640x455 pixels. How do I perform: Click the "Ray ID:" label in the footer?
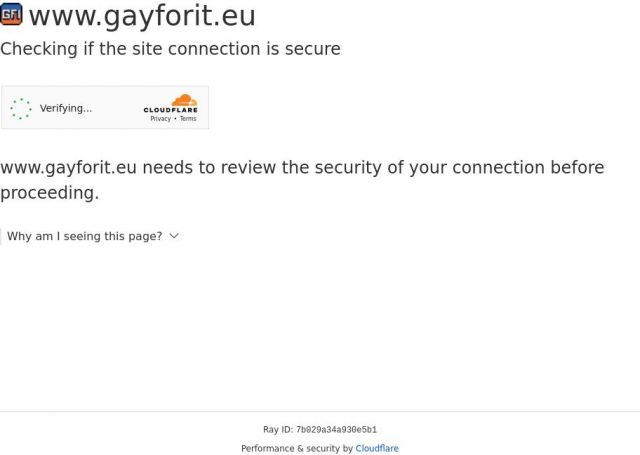tap(278, 430)
